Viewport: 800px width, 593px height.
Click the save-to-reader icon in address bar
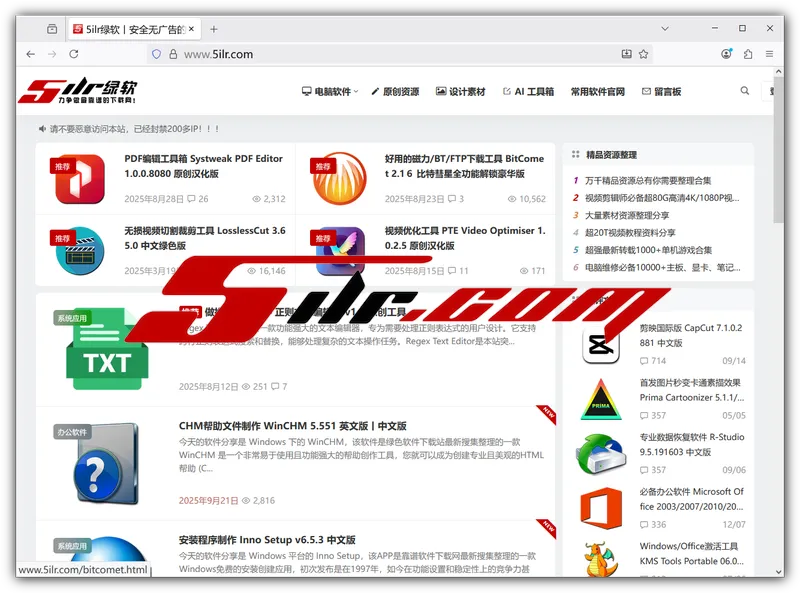coord(627,54)
